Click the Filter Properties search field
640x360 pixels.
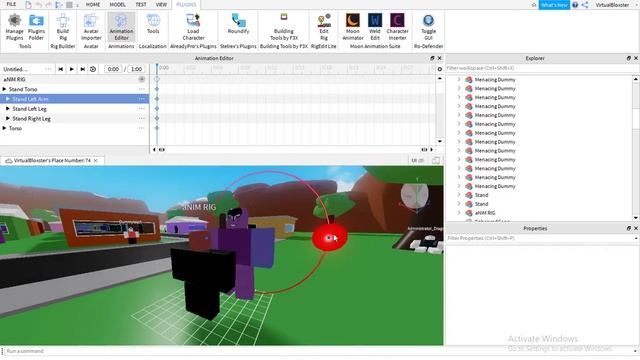(x=539, y=238)
